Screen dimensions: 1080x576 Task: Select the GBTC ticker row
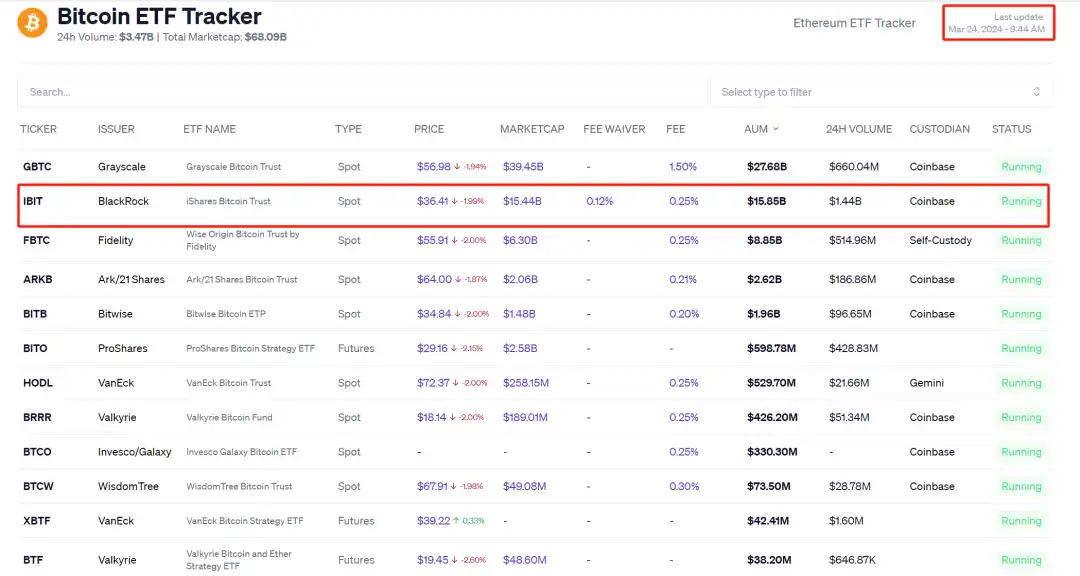(37, 167)
